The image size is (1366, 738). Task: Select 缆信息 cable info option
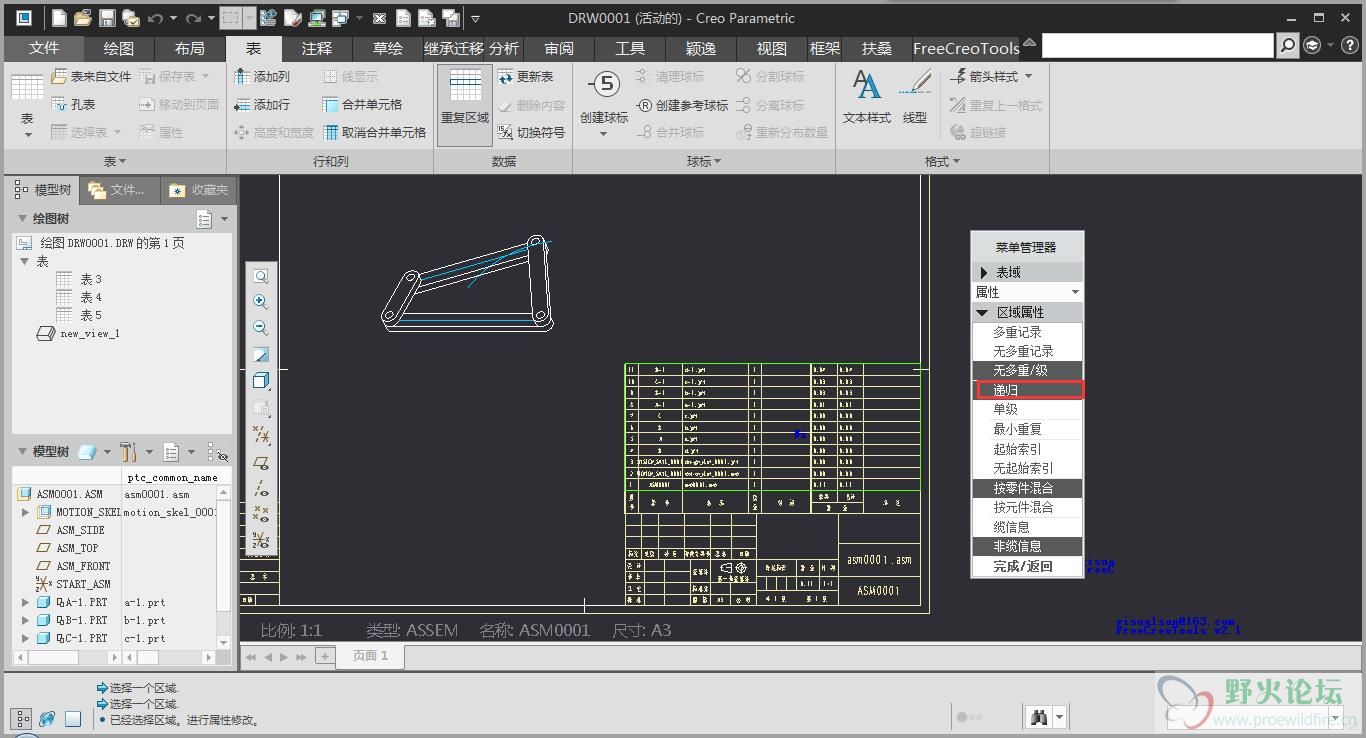click(1027, 527)
